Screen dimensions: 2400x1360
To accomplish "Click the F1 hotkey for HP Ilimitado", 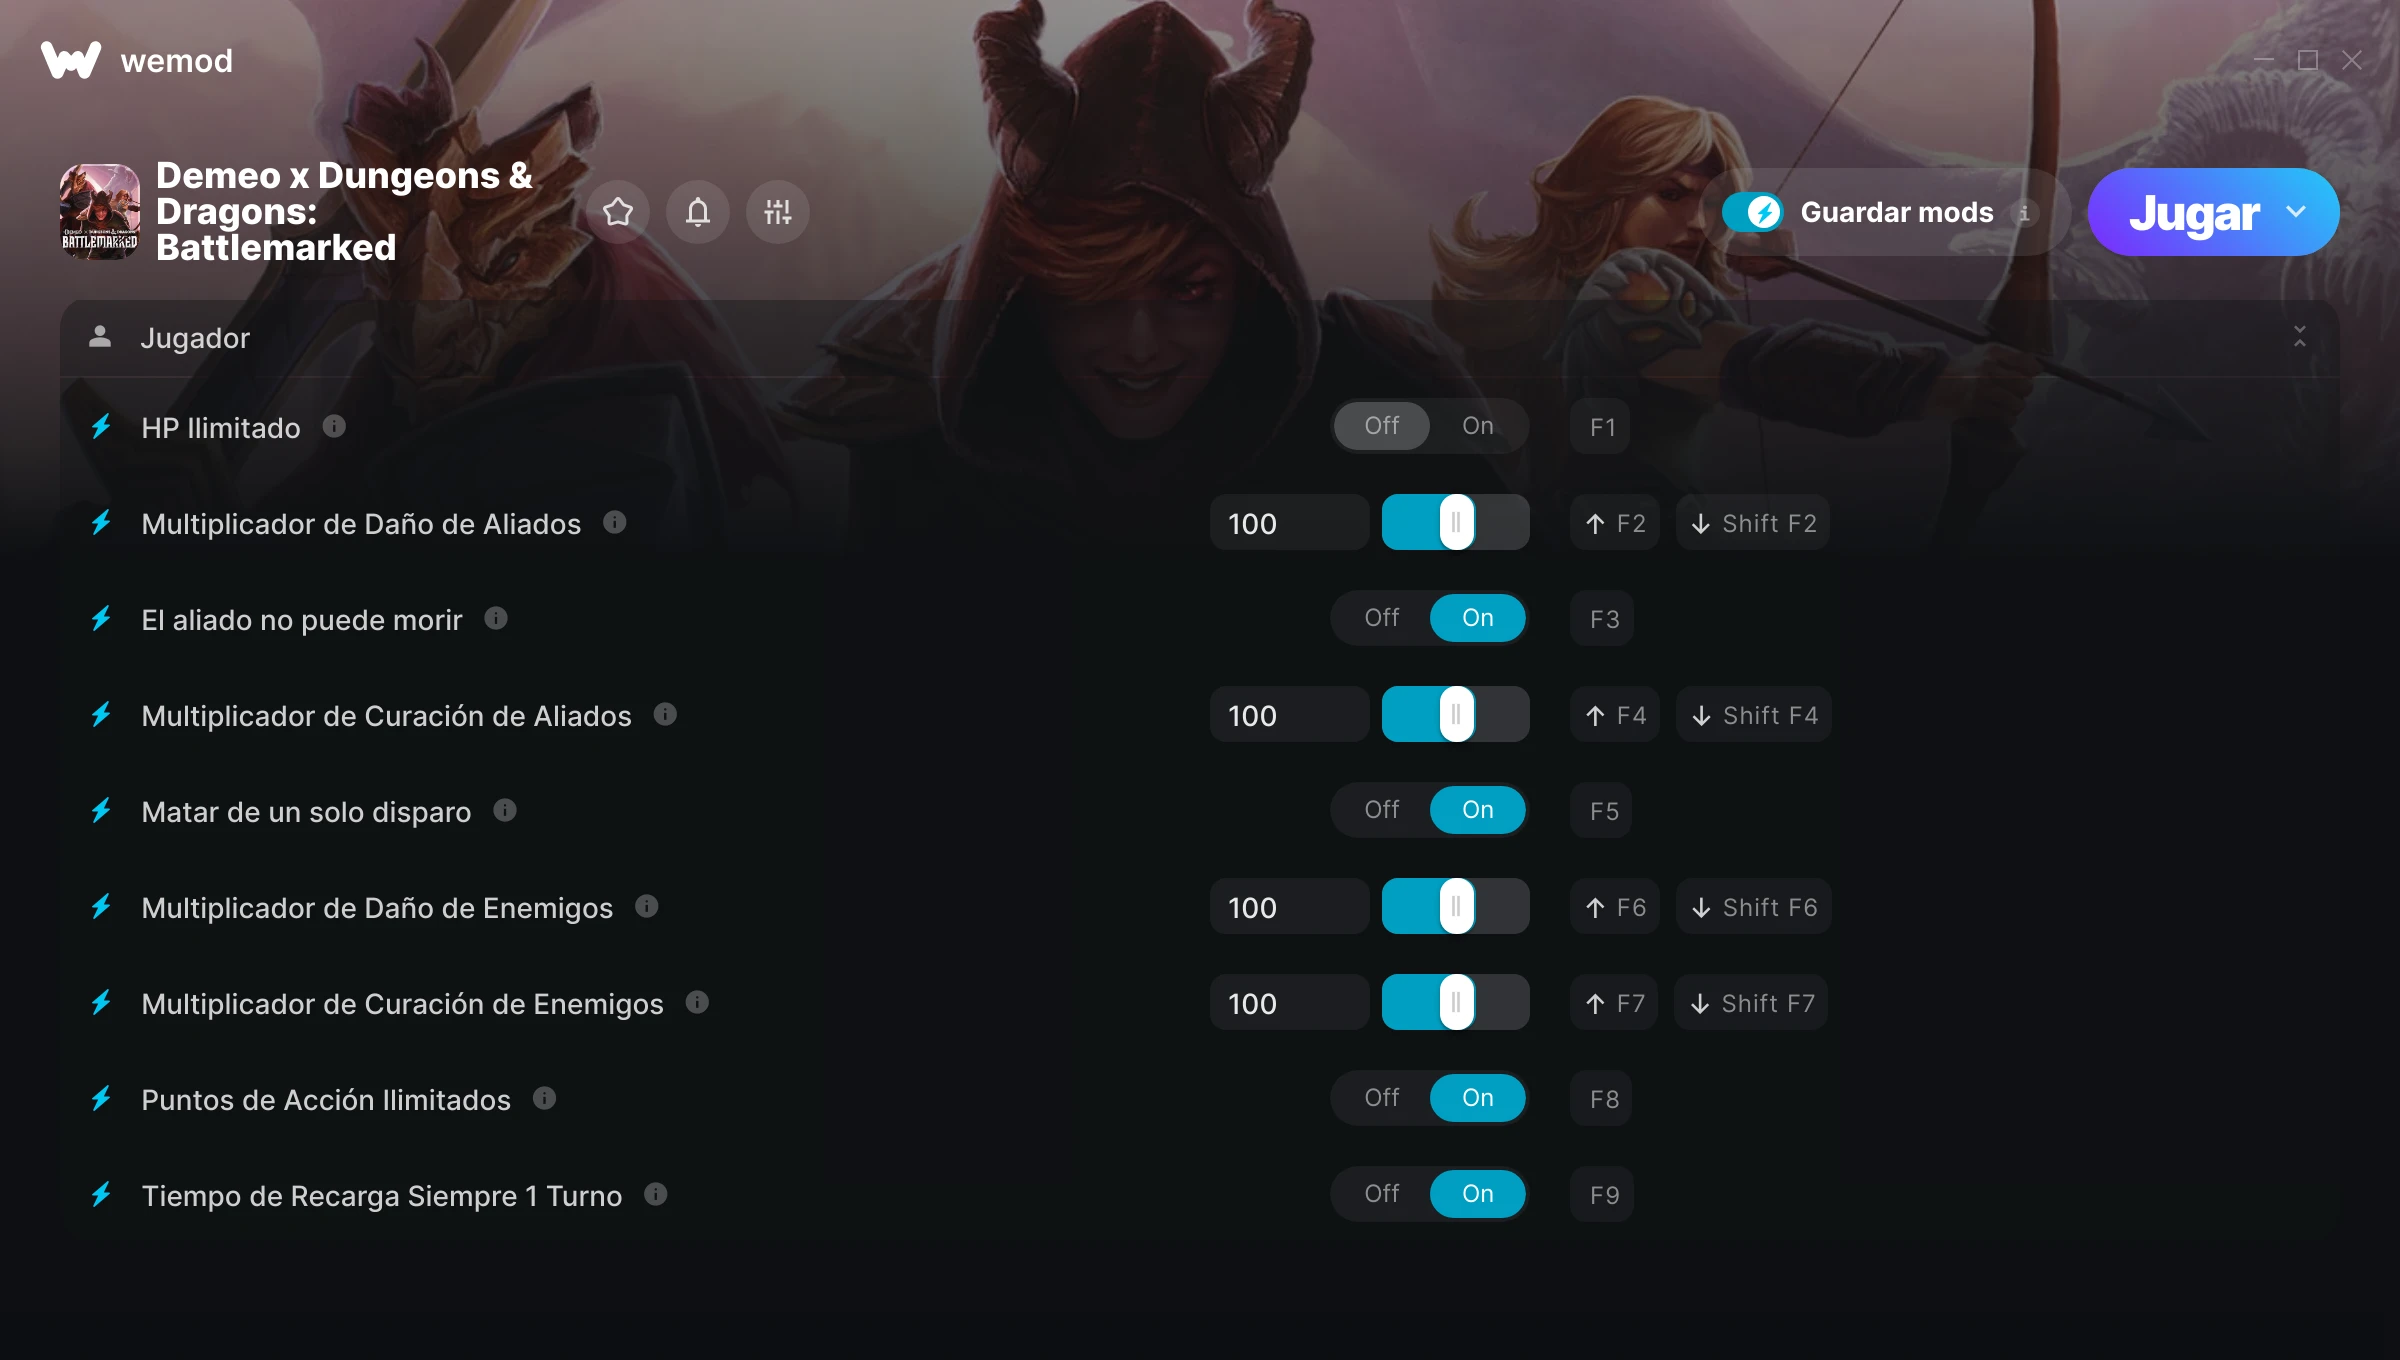I will [x=1601, y=427].
